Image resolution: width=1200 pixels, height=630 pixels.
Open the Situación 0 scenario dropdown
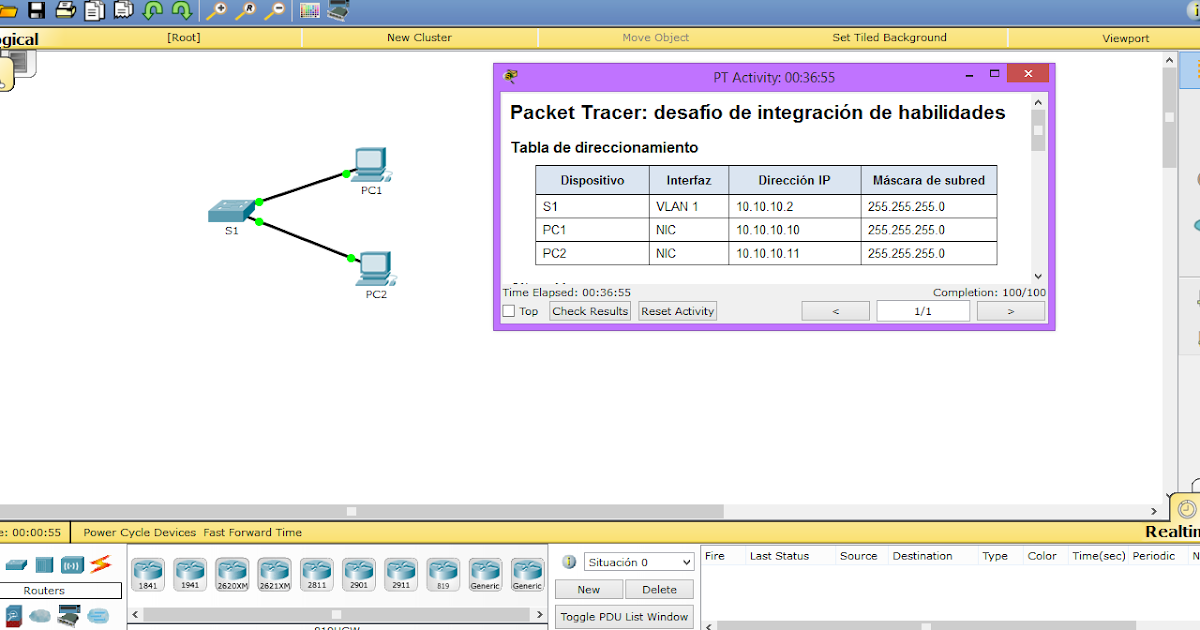click(x=638, y=561)
